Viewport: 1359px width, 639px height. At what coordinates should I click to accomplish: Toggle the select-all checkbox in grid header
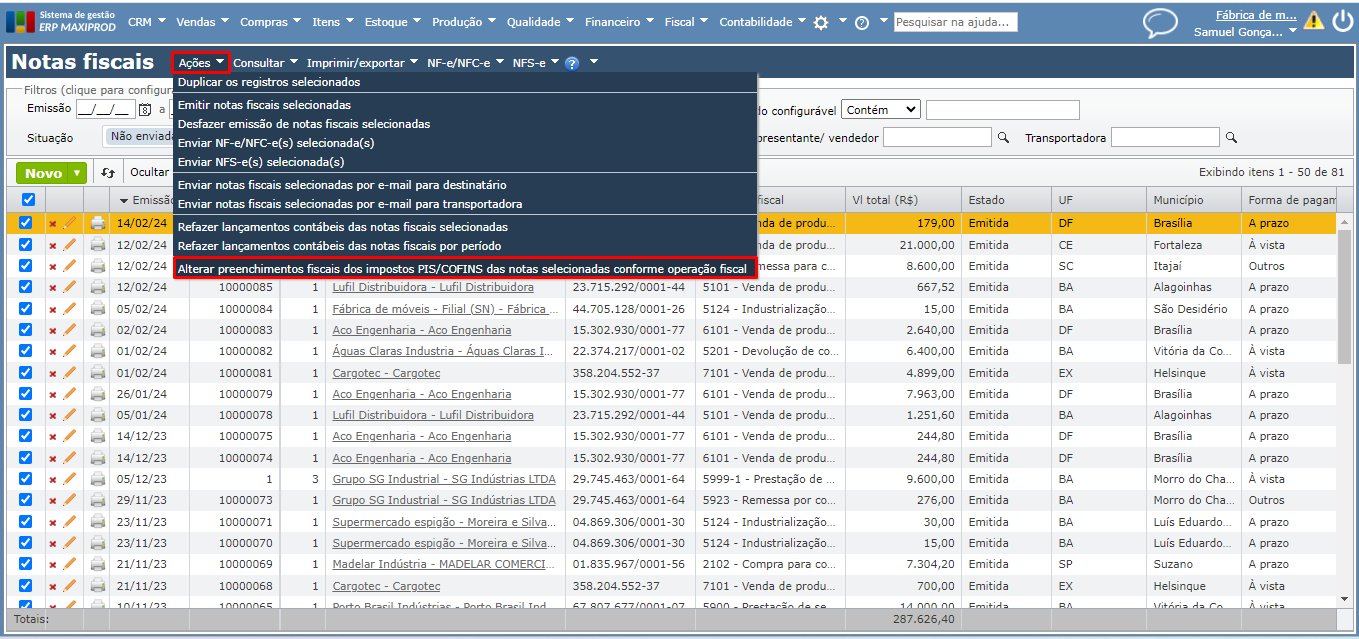27,200
